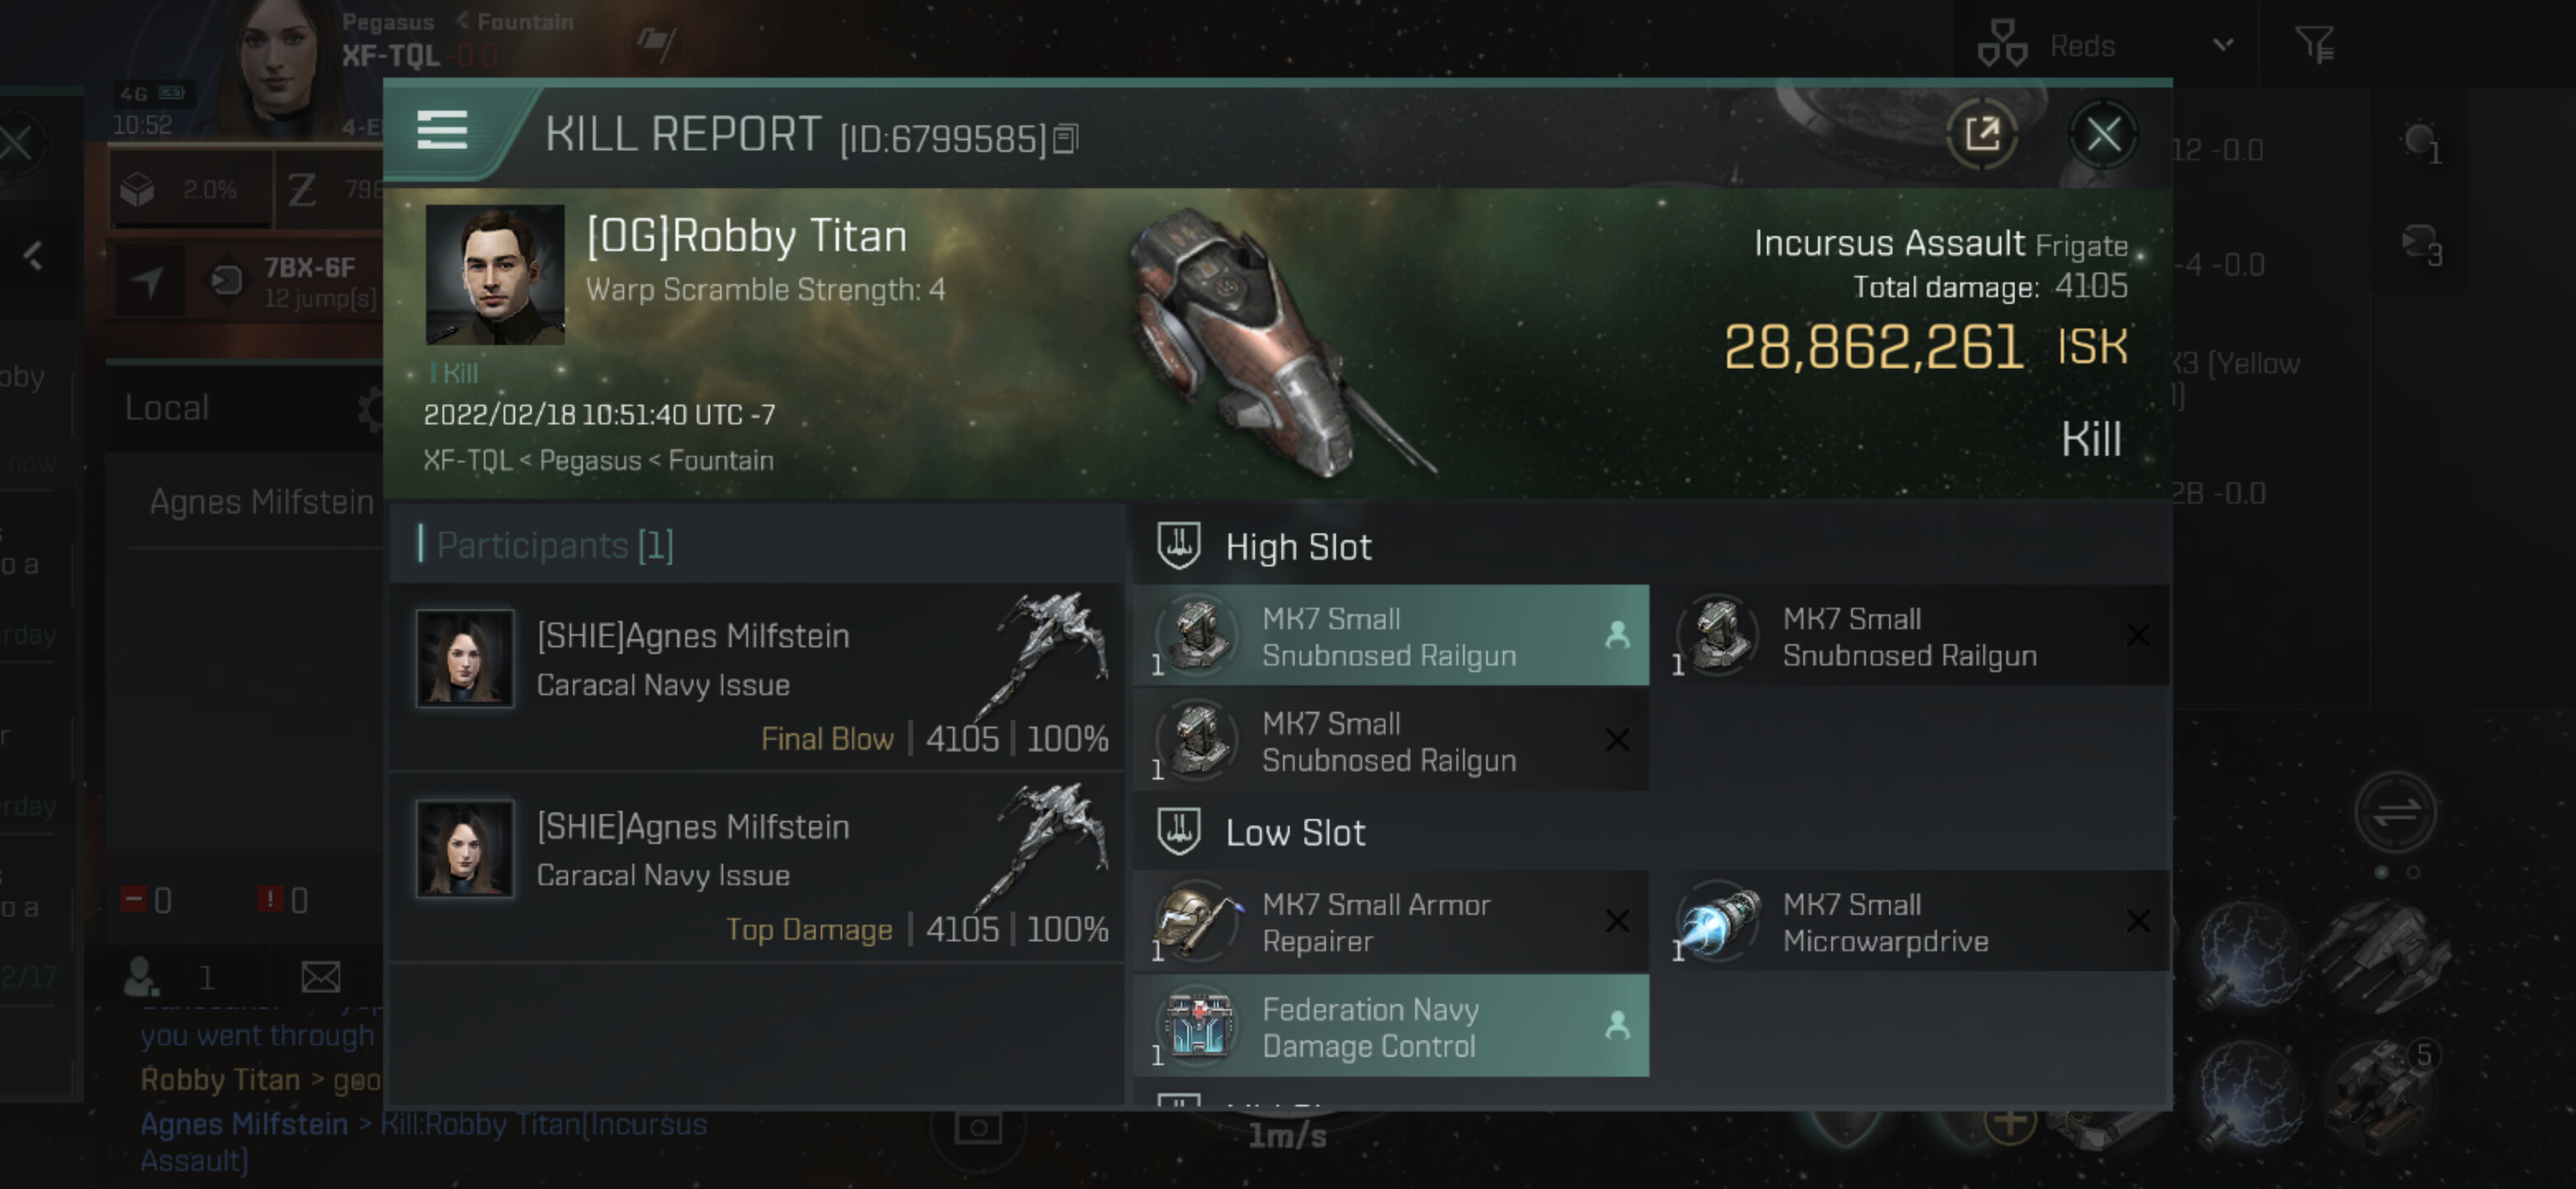This screenshot has width=2576, height=1189.
Task: Share the kill report externally
Action: coord(1981,135)
